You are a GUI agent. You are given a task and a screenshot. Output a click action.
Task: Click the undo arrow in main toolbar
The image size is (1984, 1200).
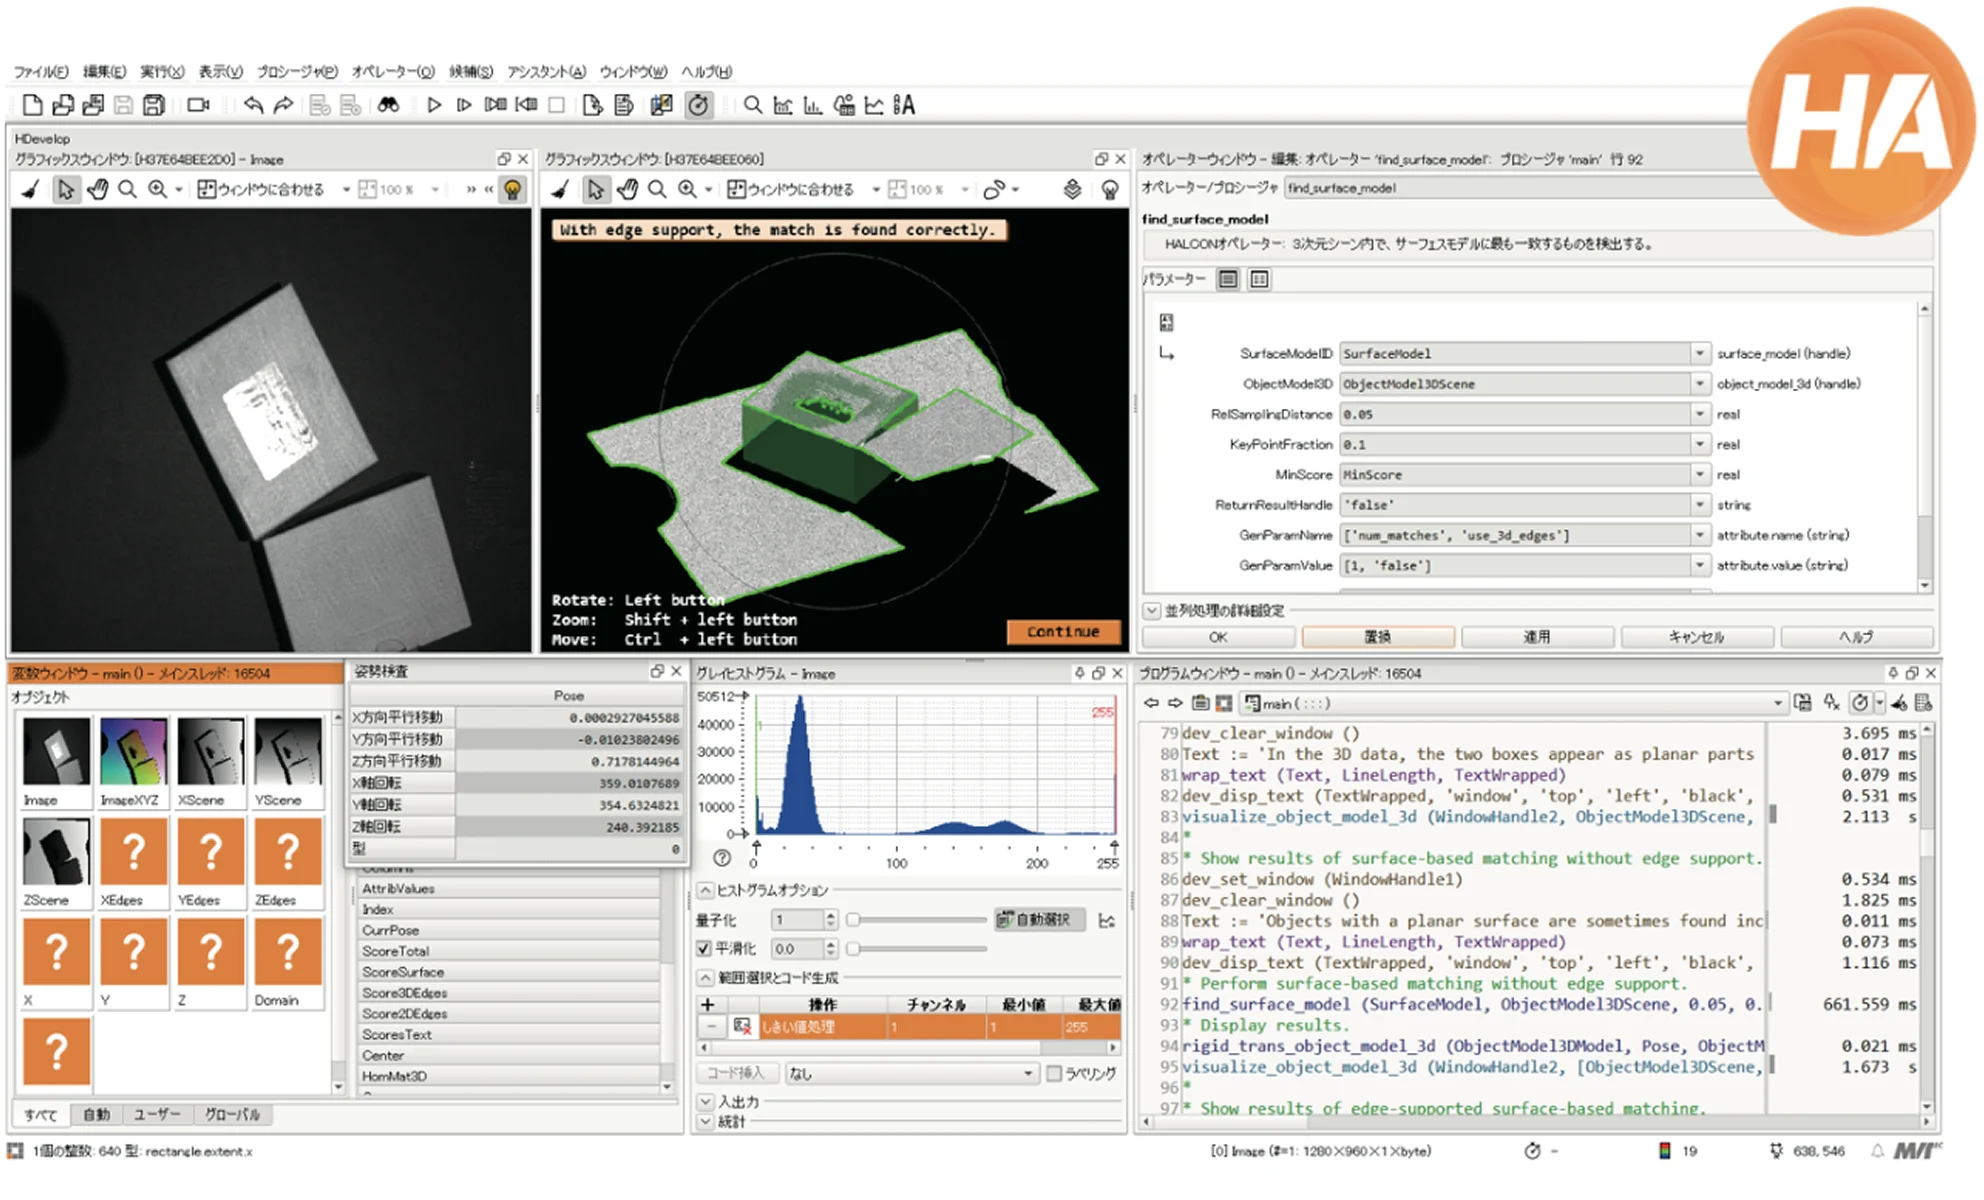tap(253, 105)
